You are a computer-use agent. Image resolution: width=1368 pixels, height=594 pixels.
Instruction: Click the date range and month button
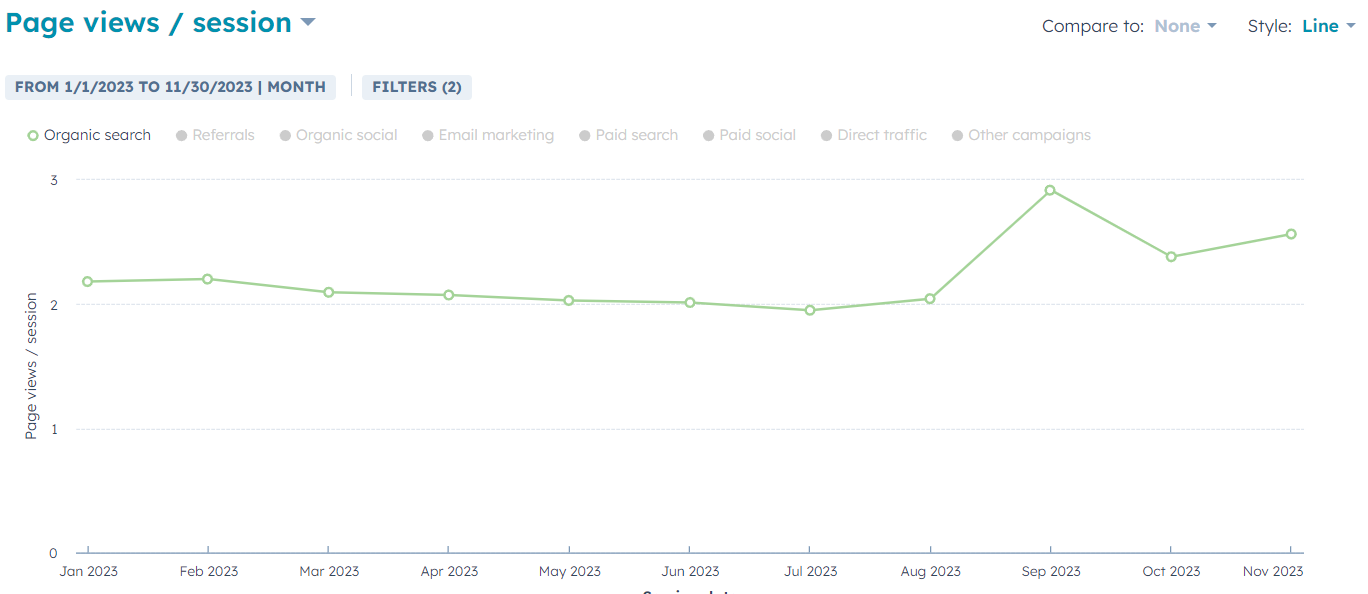170,87
